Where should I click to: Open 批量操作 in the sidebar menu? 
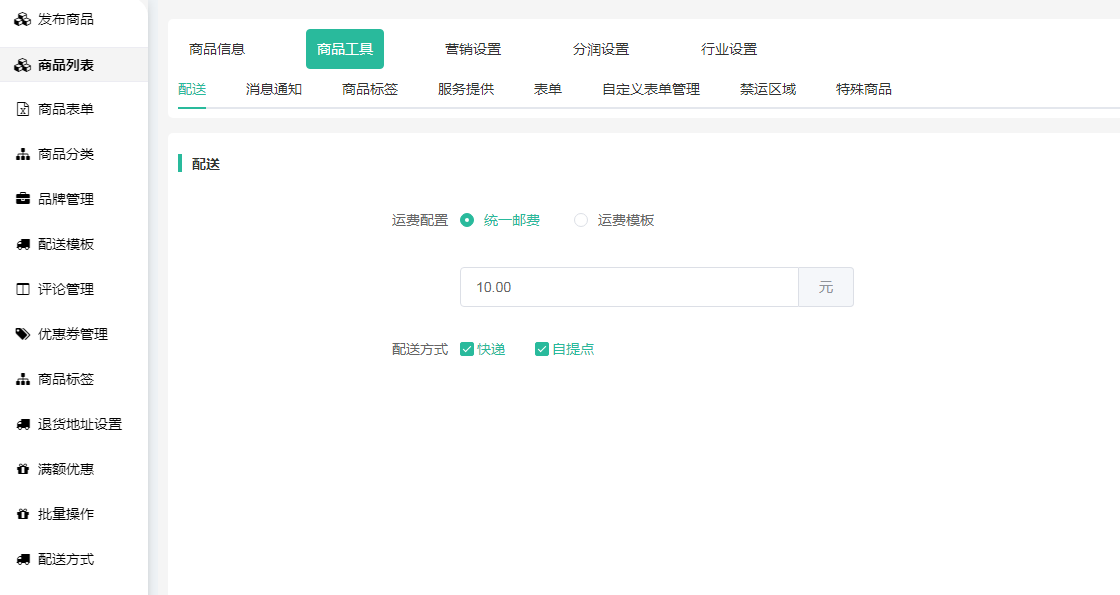coord(66,514)
